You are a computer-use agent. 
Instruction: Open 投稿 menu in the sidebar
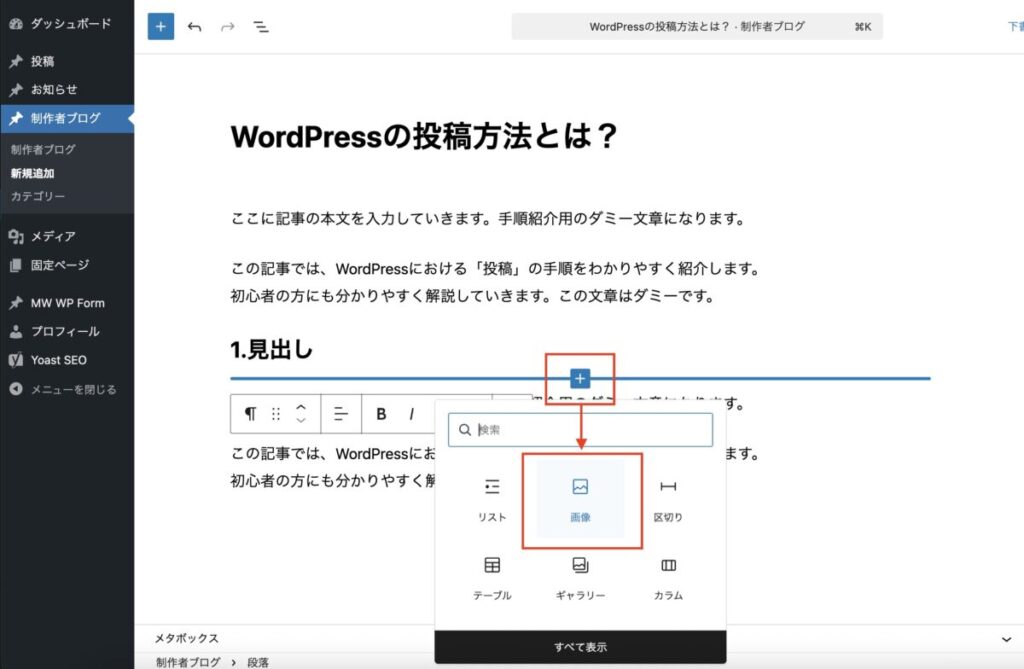65,61
